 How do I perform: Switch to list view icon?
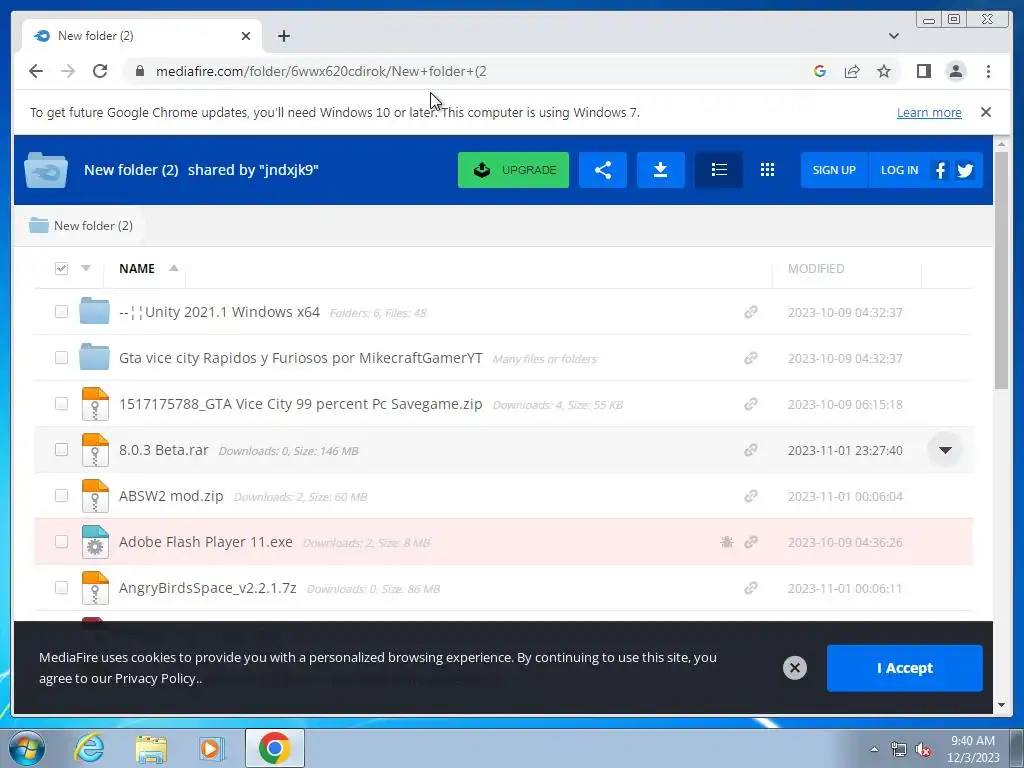point(719,170)
